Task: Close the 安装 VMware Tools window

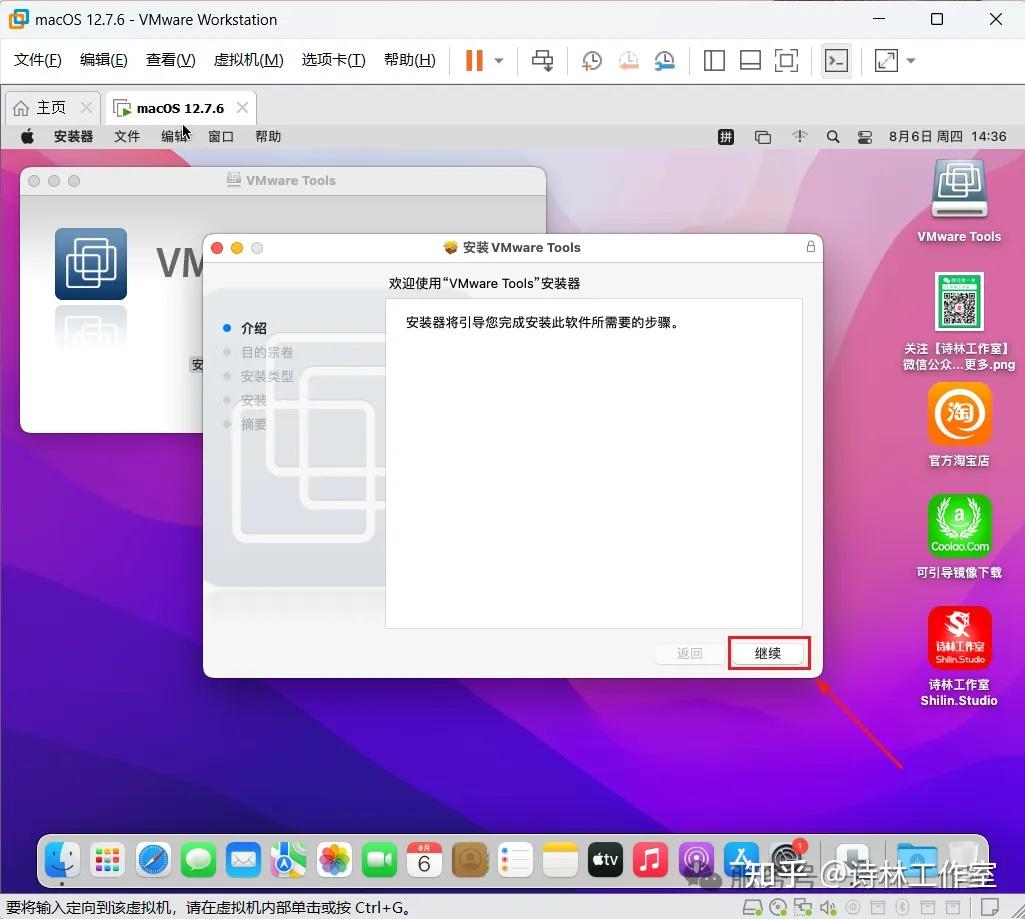Action: (217, 248)
